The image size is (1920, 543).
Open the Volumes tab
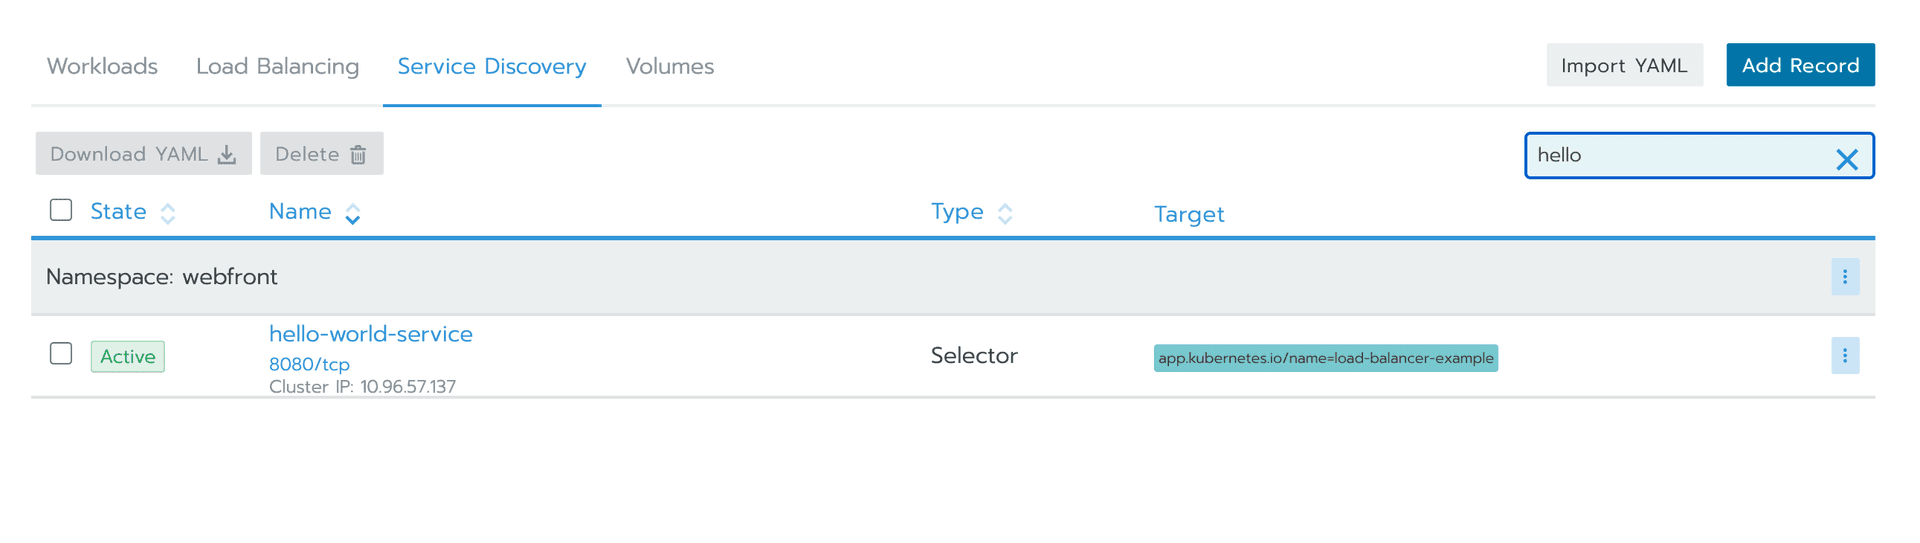[669, 66]
